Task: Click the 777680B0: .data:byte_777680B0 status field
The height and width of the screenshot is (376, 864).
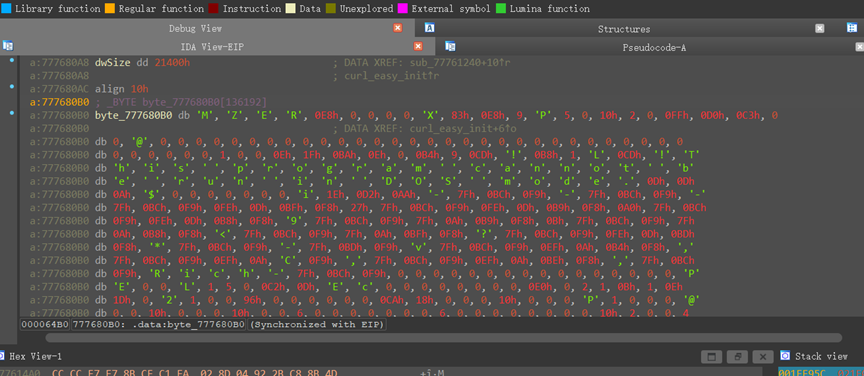Action: [159, 324]
